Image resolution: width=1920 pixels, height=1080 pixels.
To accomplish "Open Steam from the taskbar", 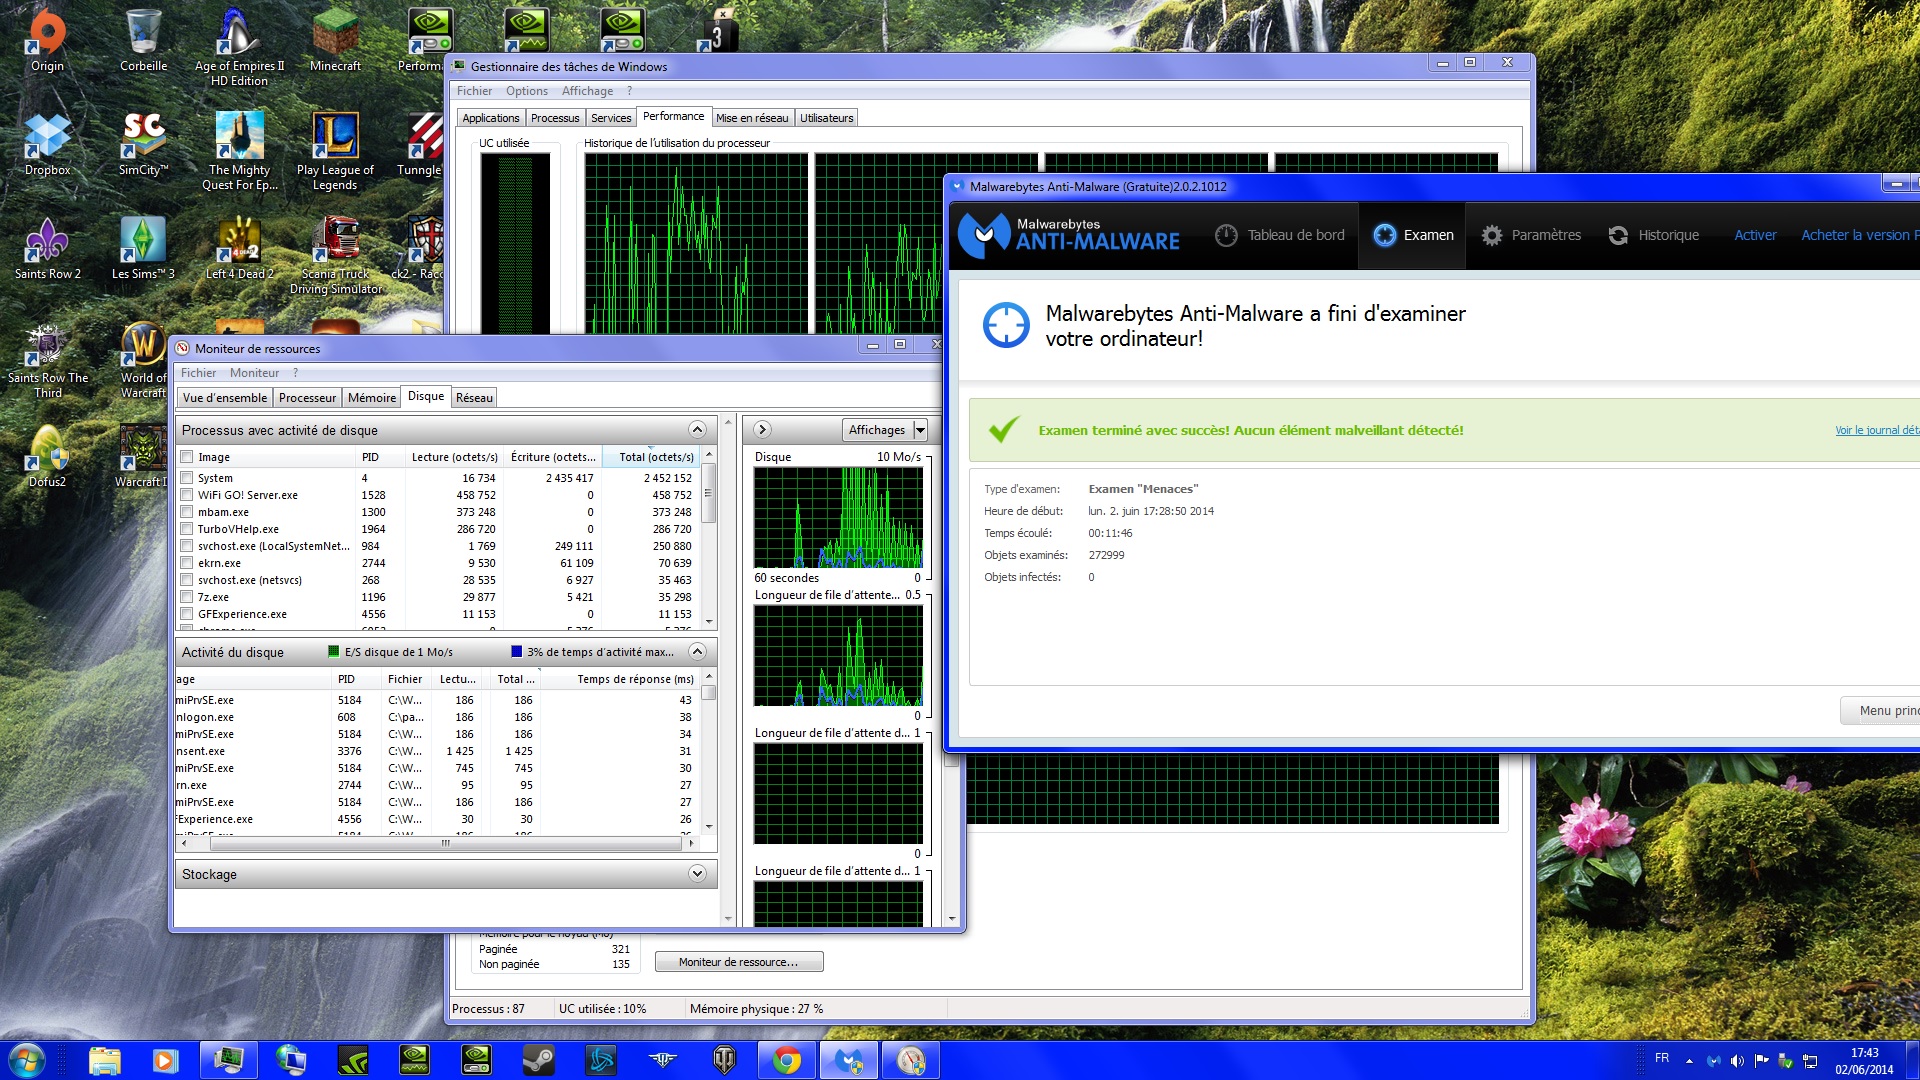I will coord(539,1060).
